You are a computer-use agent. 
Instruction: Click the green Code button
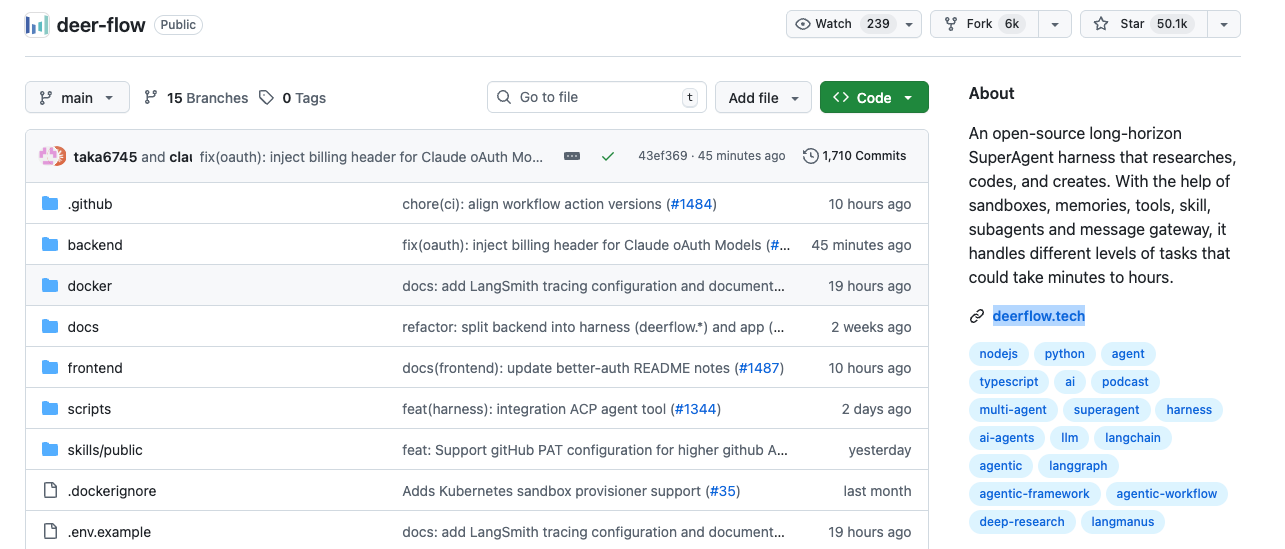click(873, 98)
